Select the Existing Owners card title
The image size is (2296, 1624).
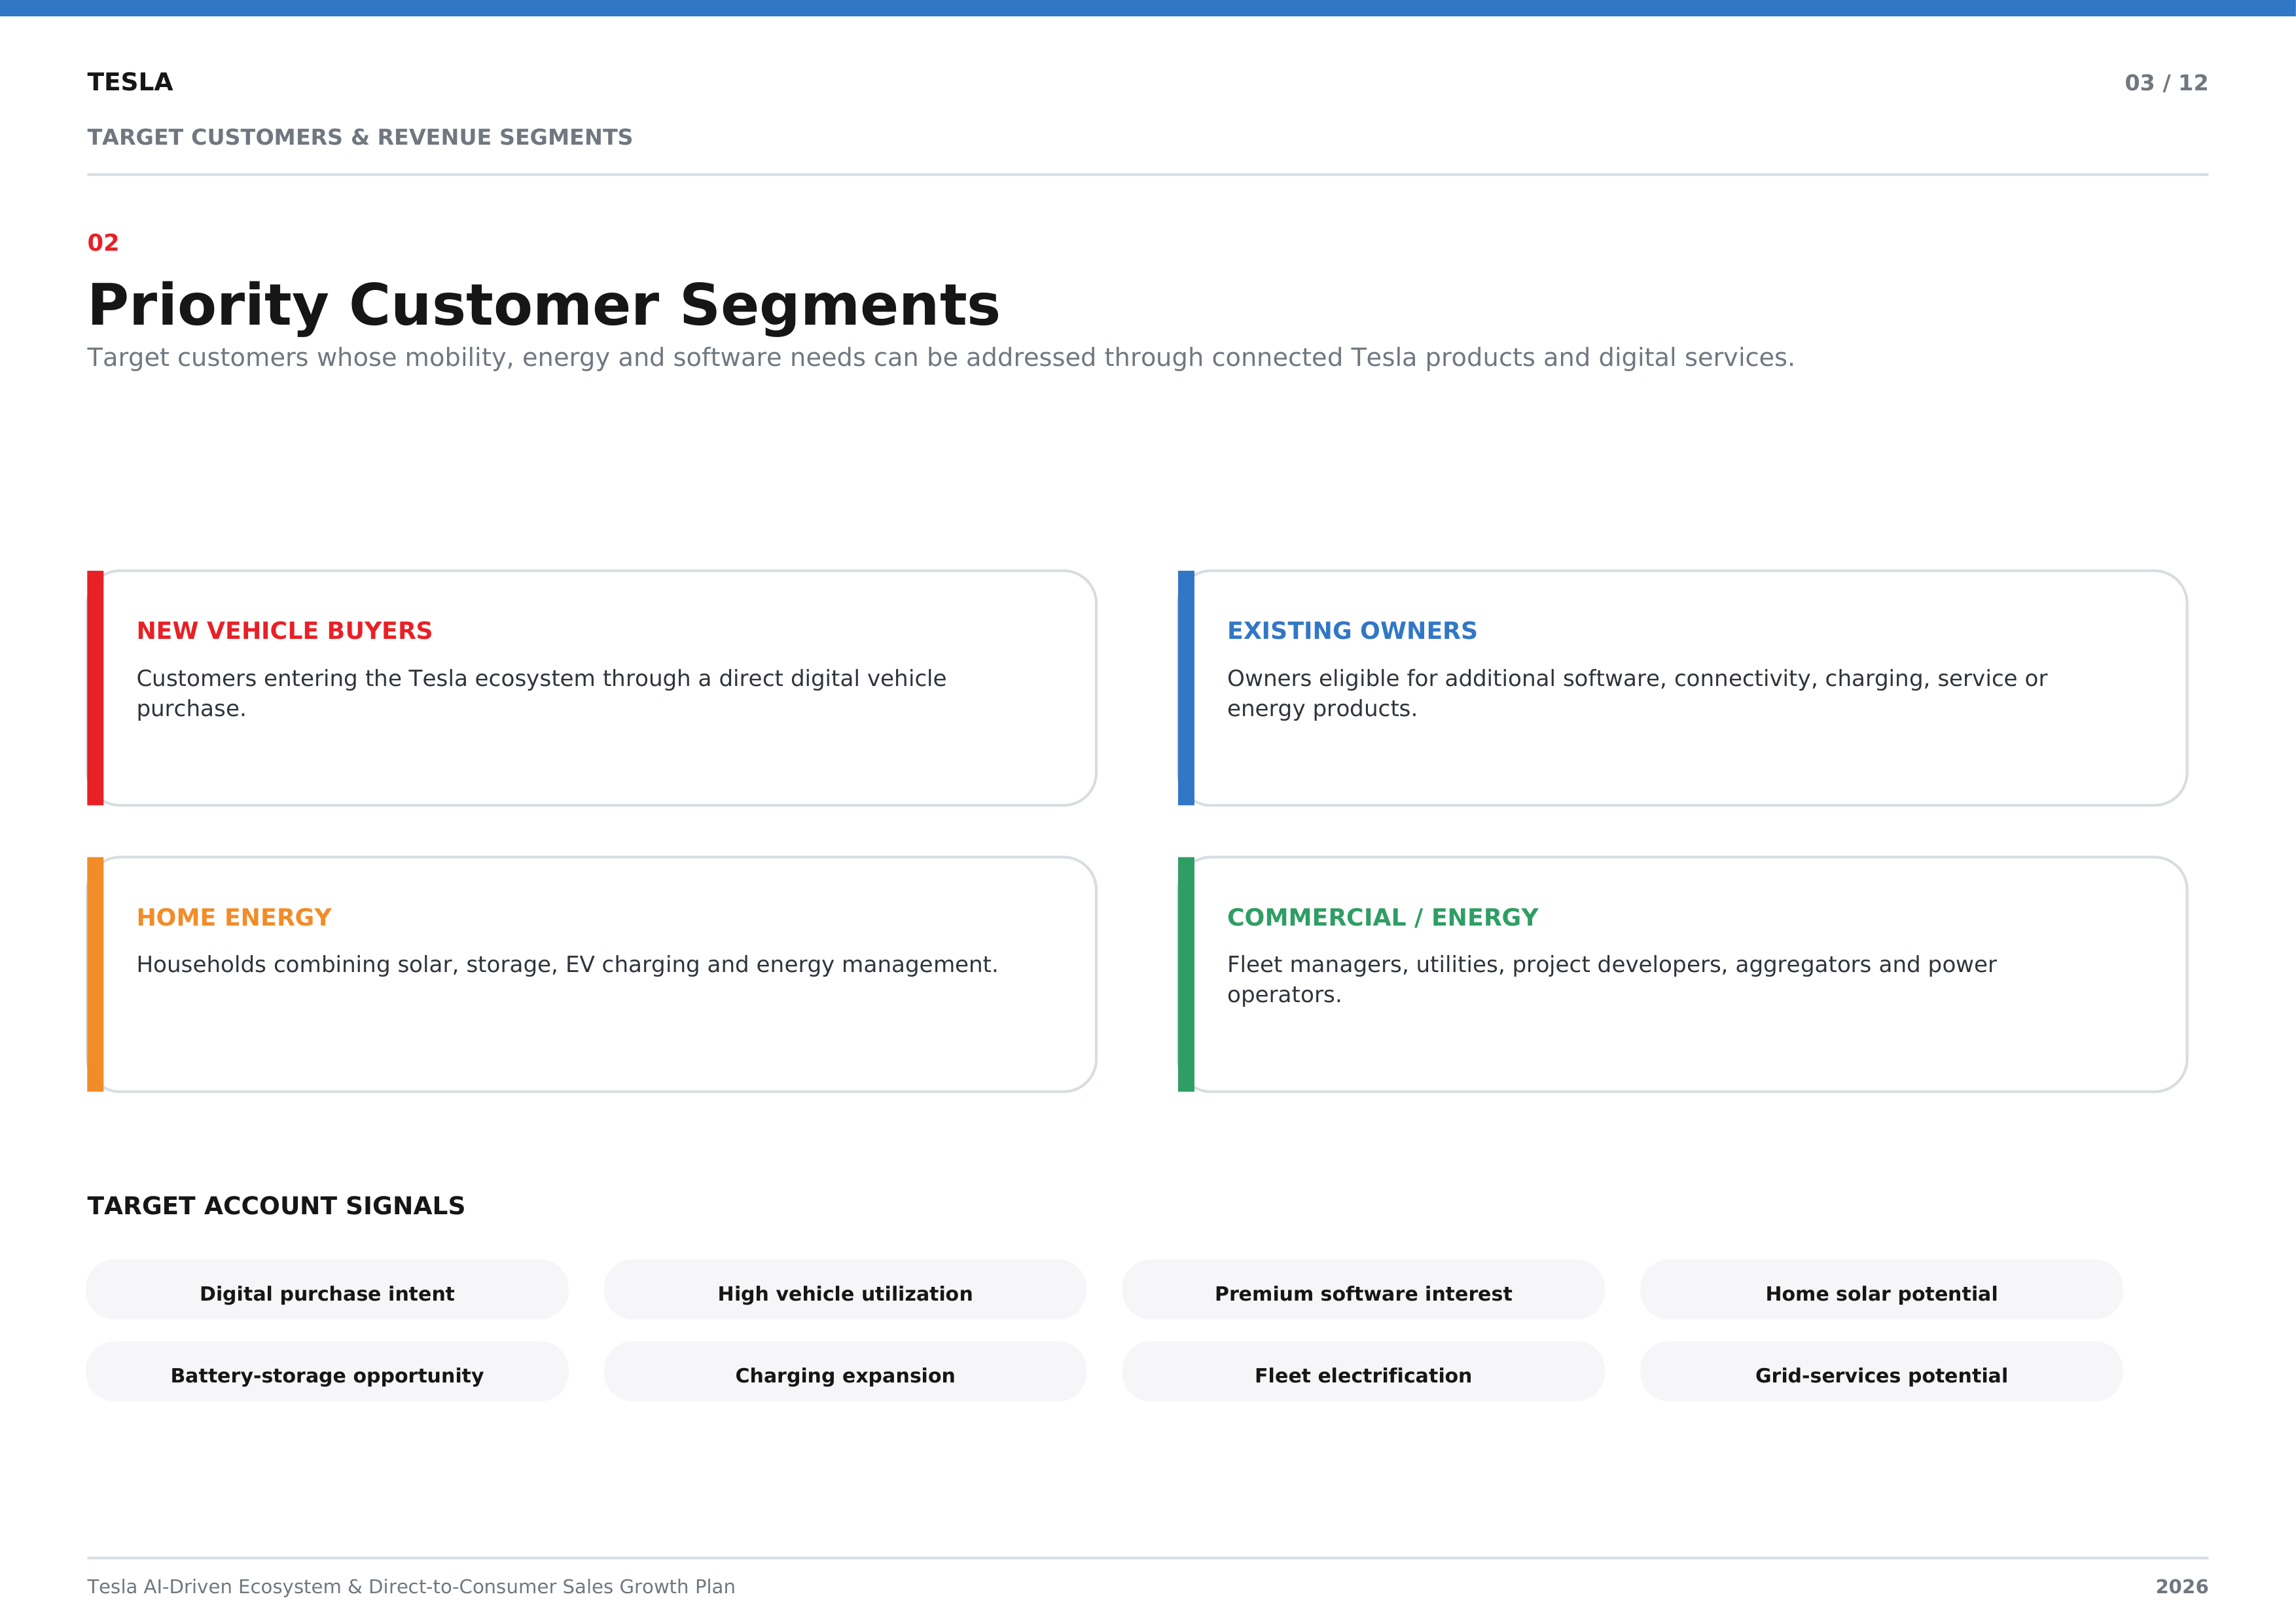pyautogui.click(x=1352, y=631)
